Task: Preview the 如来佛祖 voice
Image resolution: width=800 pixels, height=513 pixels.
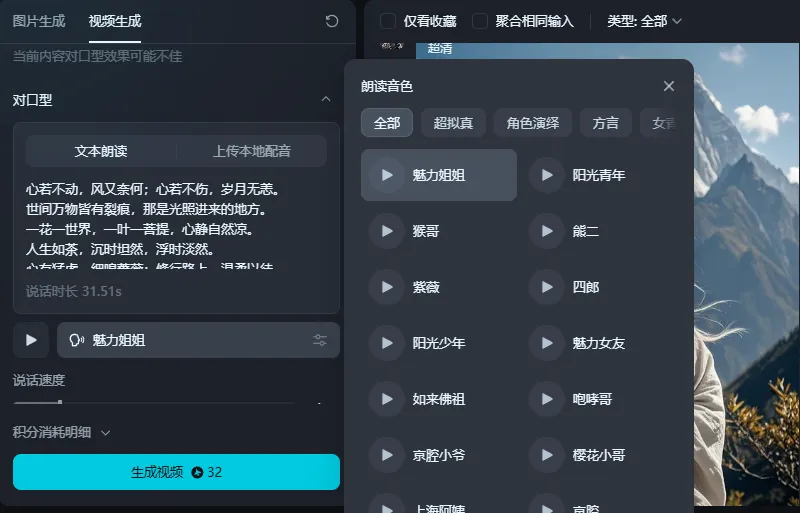Action: coord(387,399)
